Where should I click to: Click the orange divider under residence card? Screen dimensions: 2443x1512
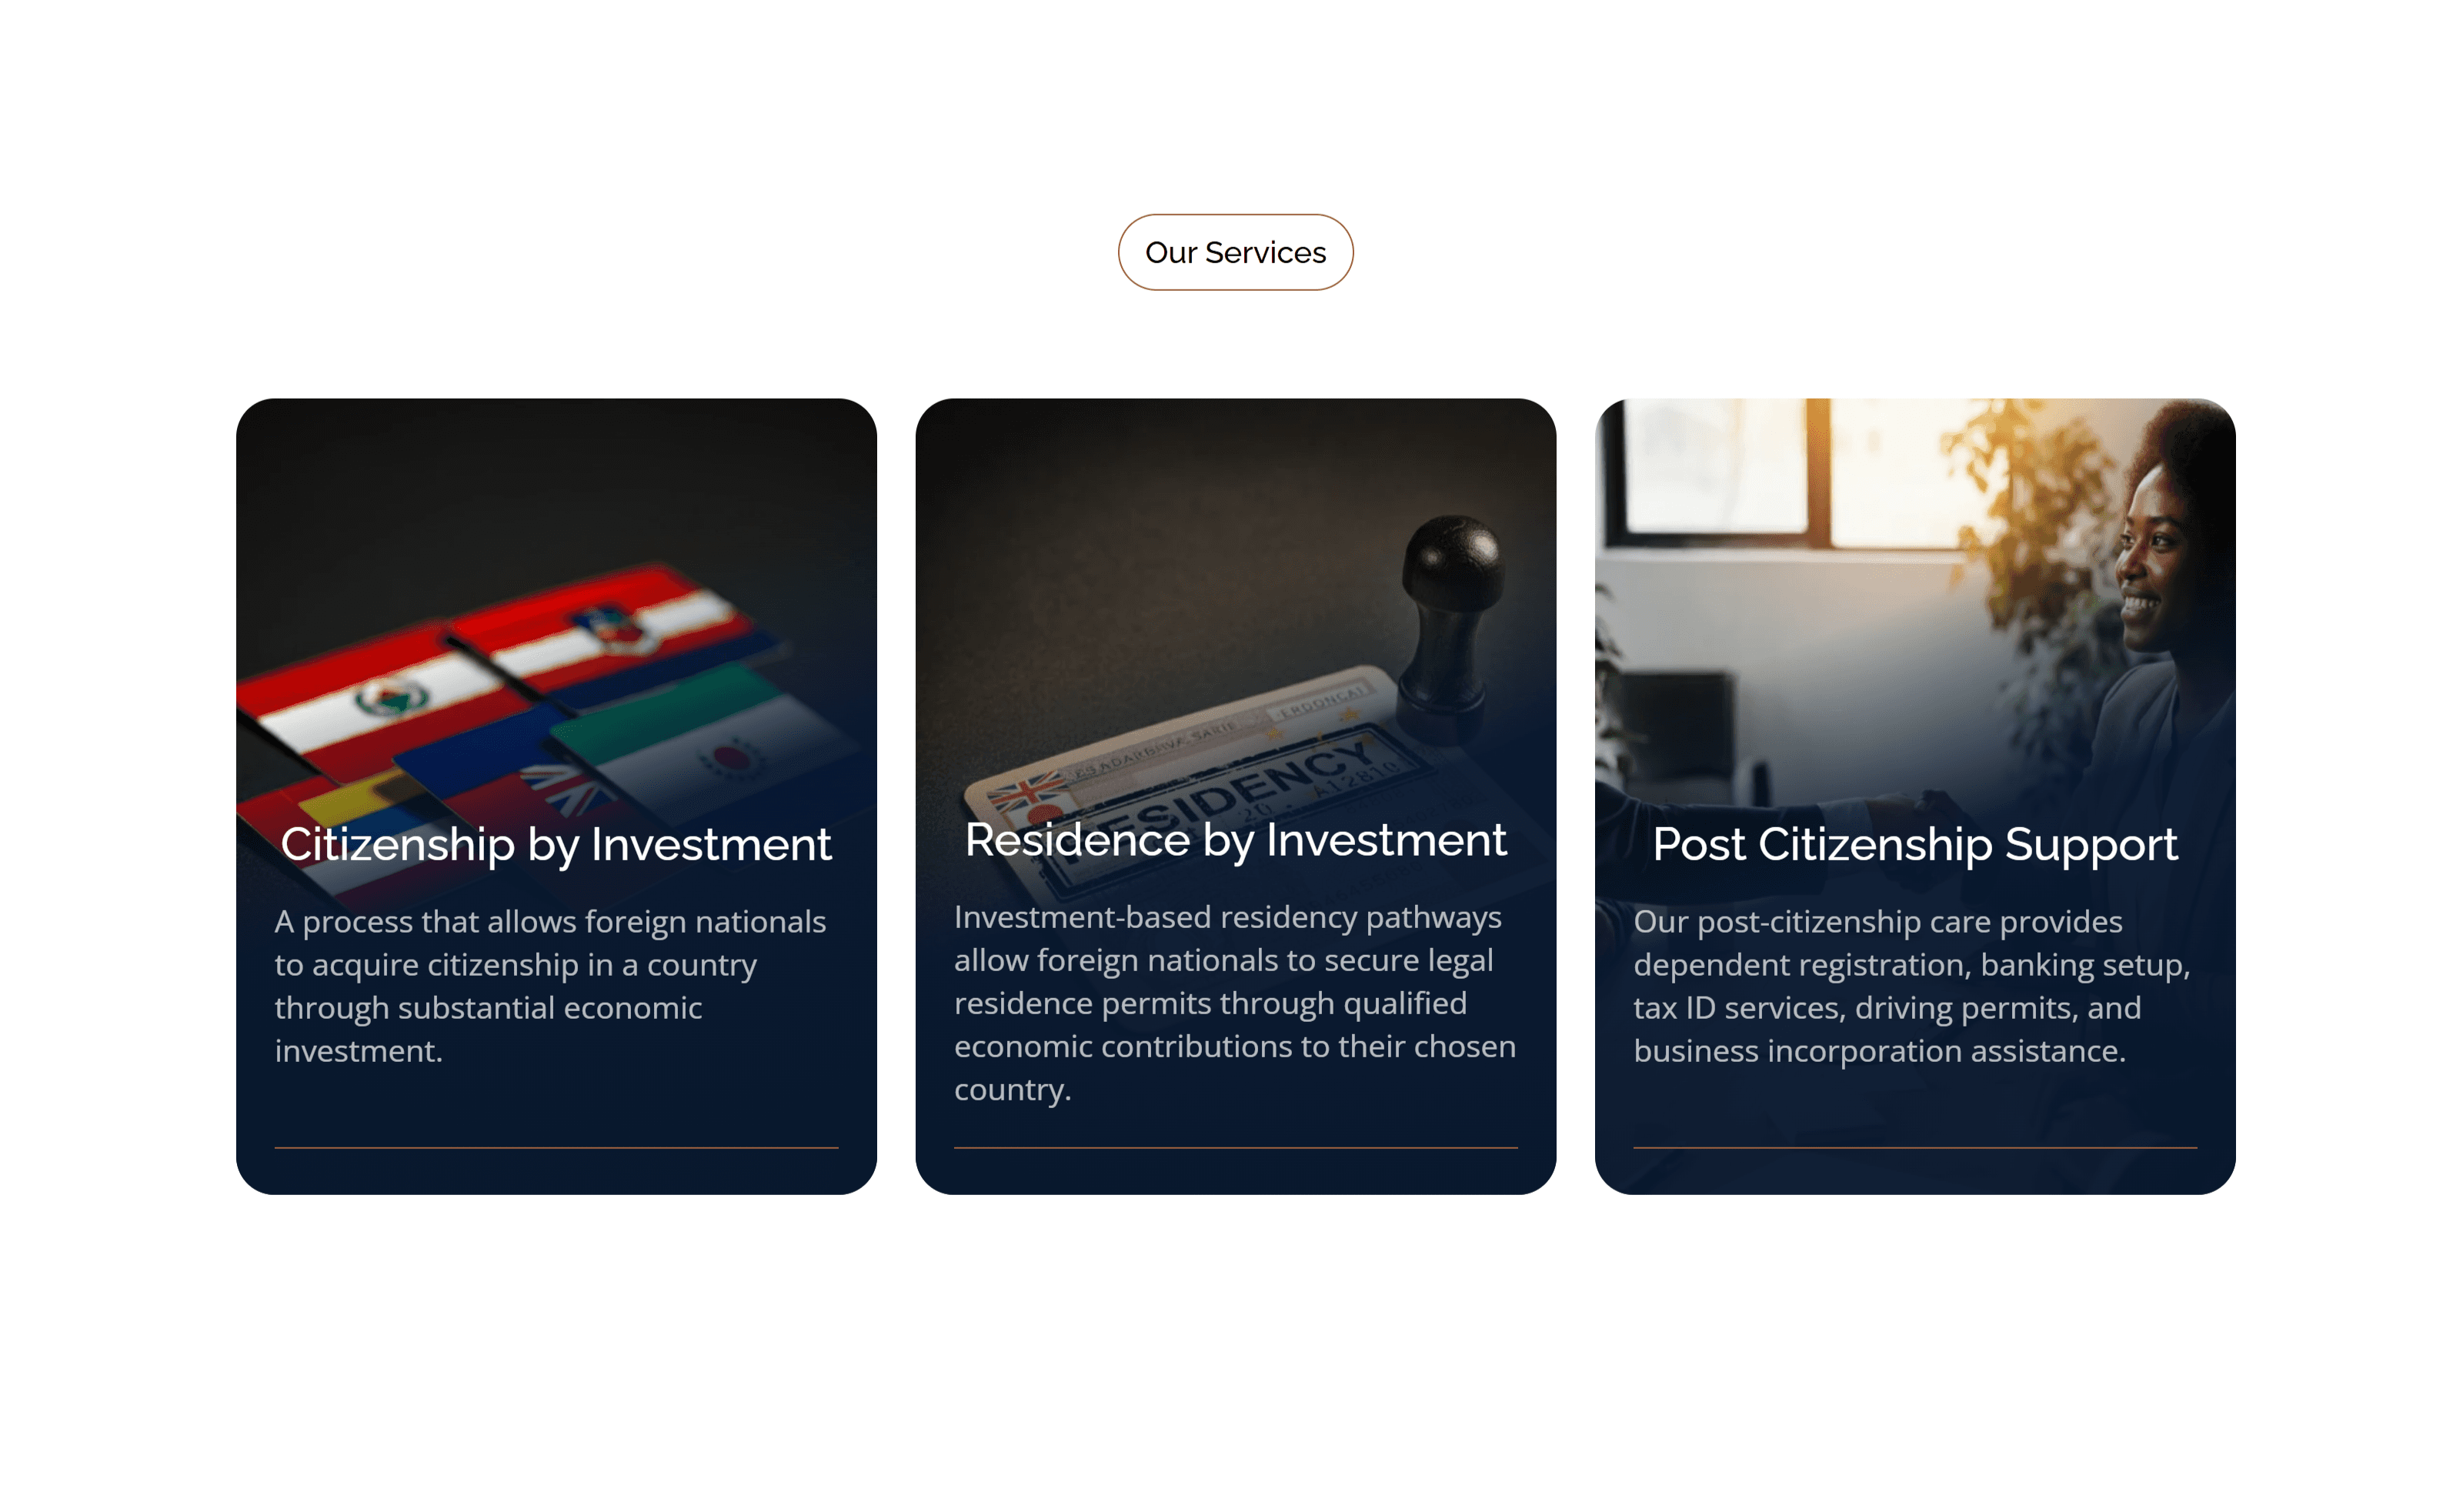point(1235,1147)
